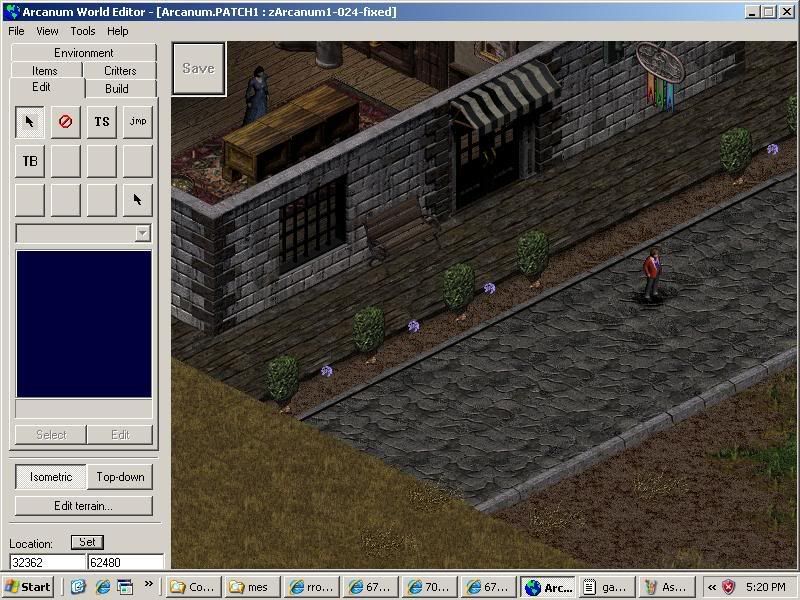The image size is (800, 600).
Task: Click the location field showing 62480
Action: 126,562
